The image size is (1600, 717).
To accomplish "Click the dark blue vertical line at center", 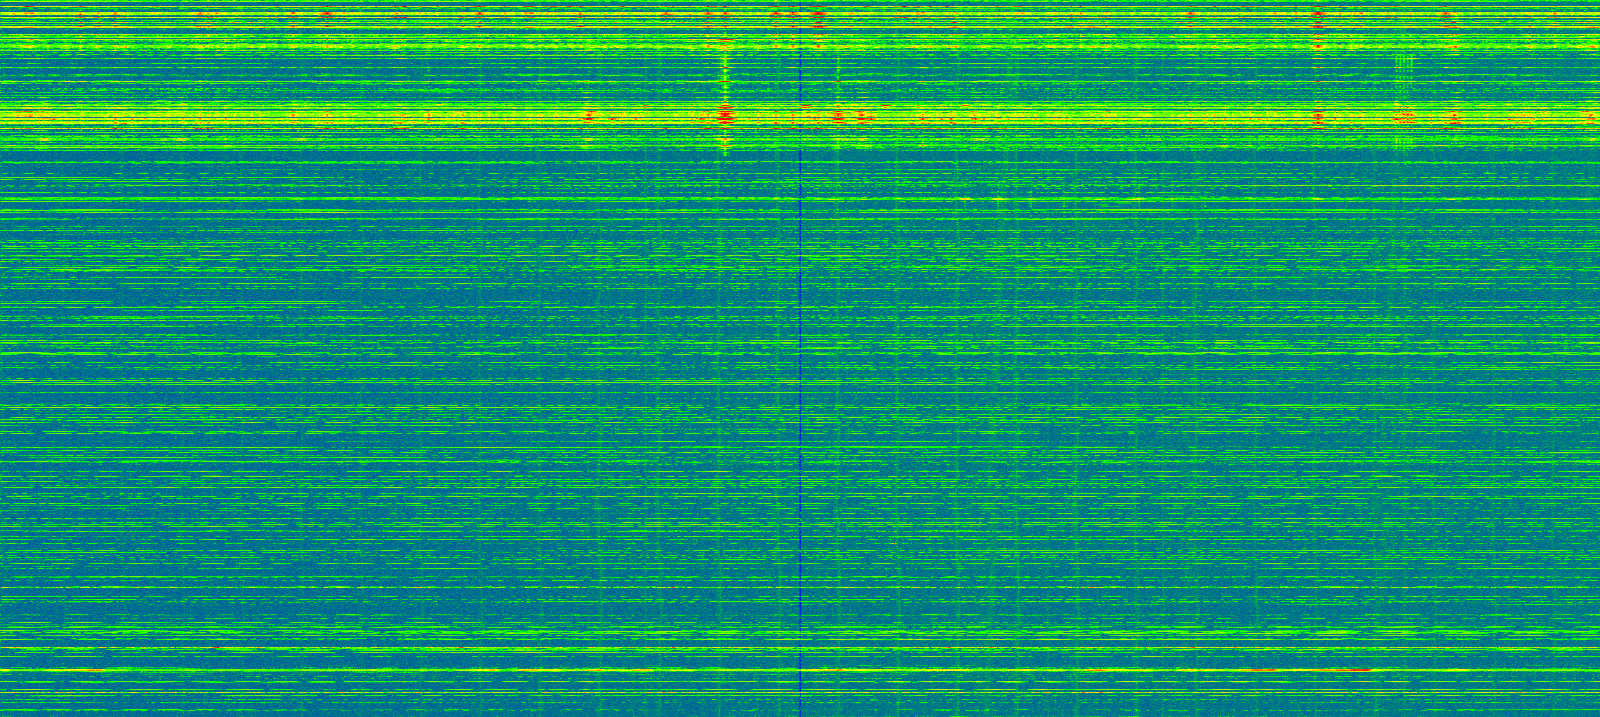I will click(800, 400).
